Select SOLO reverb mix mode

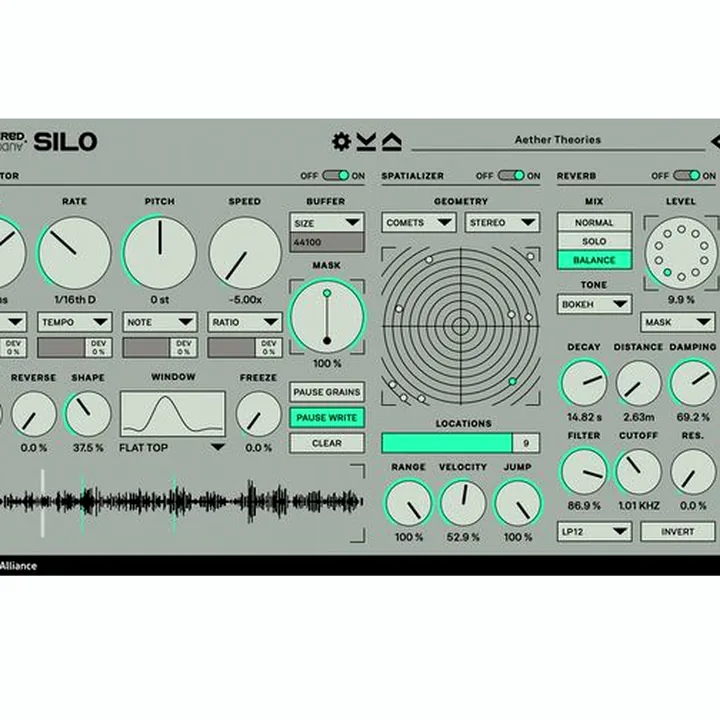[x=594, y=242]
